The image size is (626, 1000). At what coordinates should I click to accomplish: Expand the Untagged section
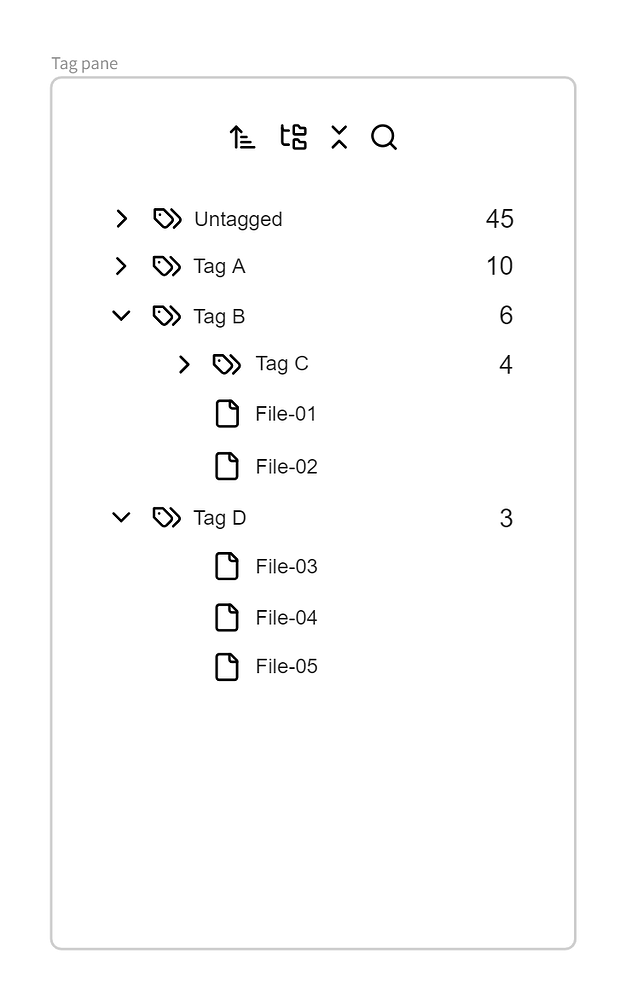(x=122, y=218)
